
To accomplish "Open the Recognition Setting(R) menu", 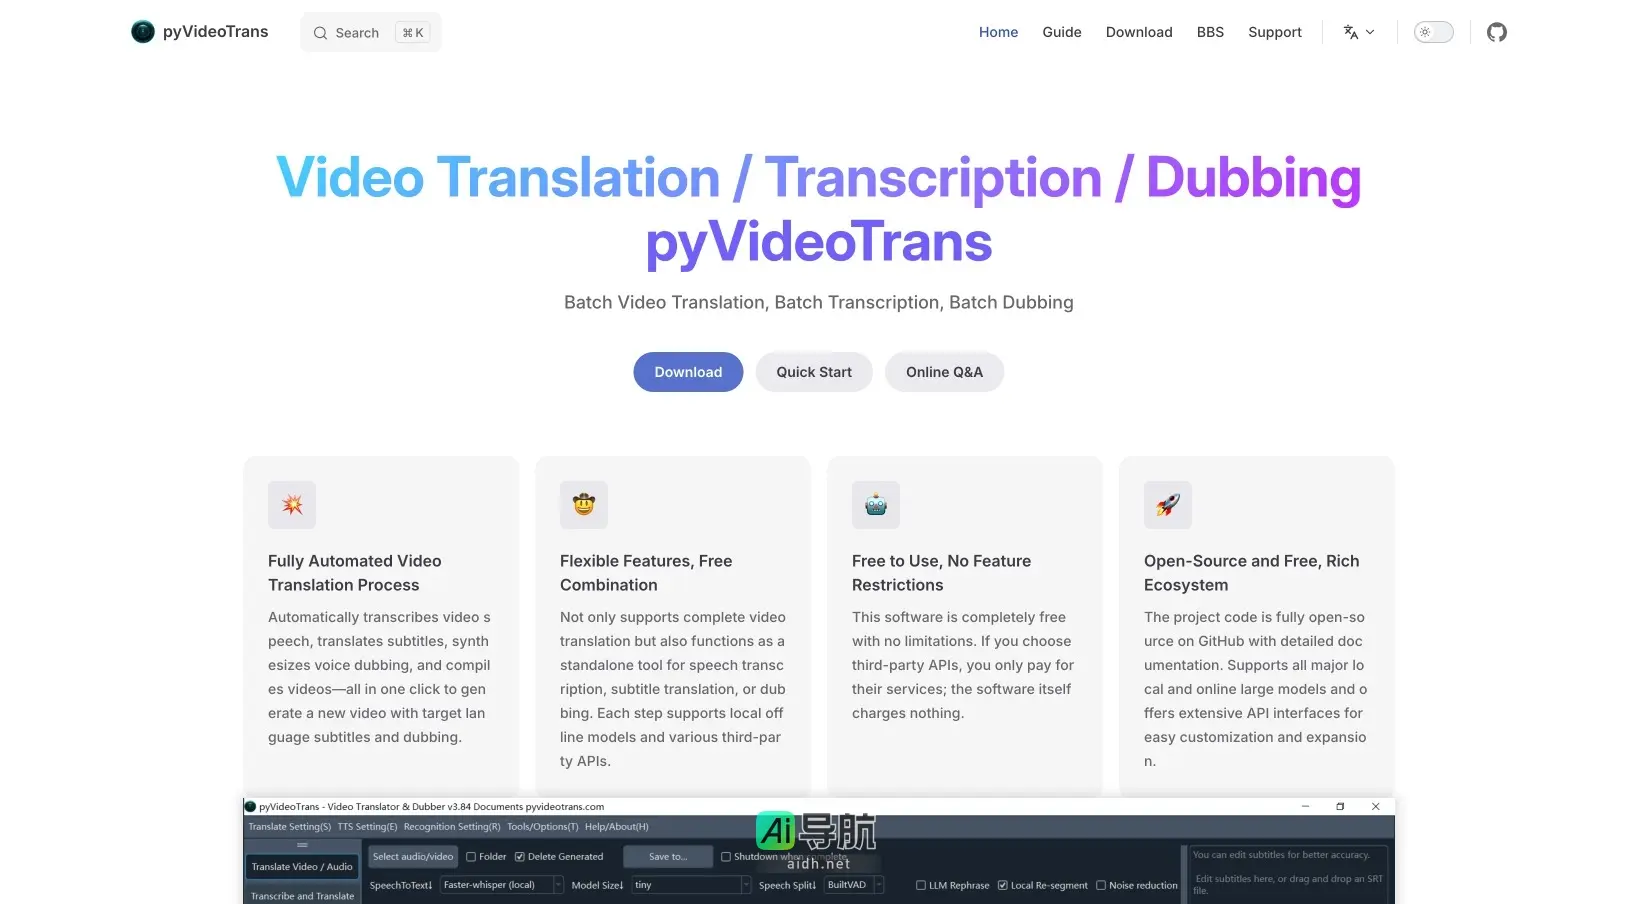I will coord(452,827).
